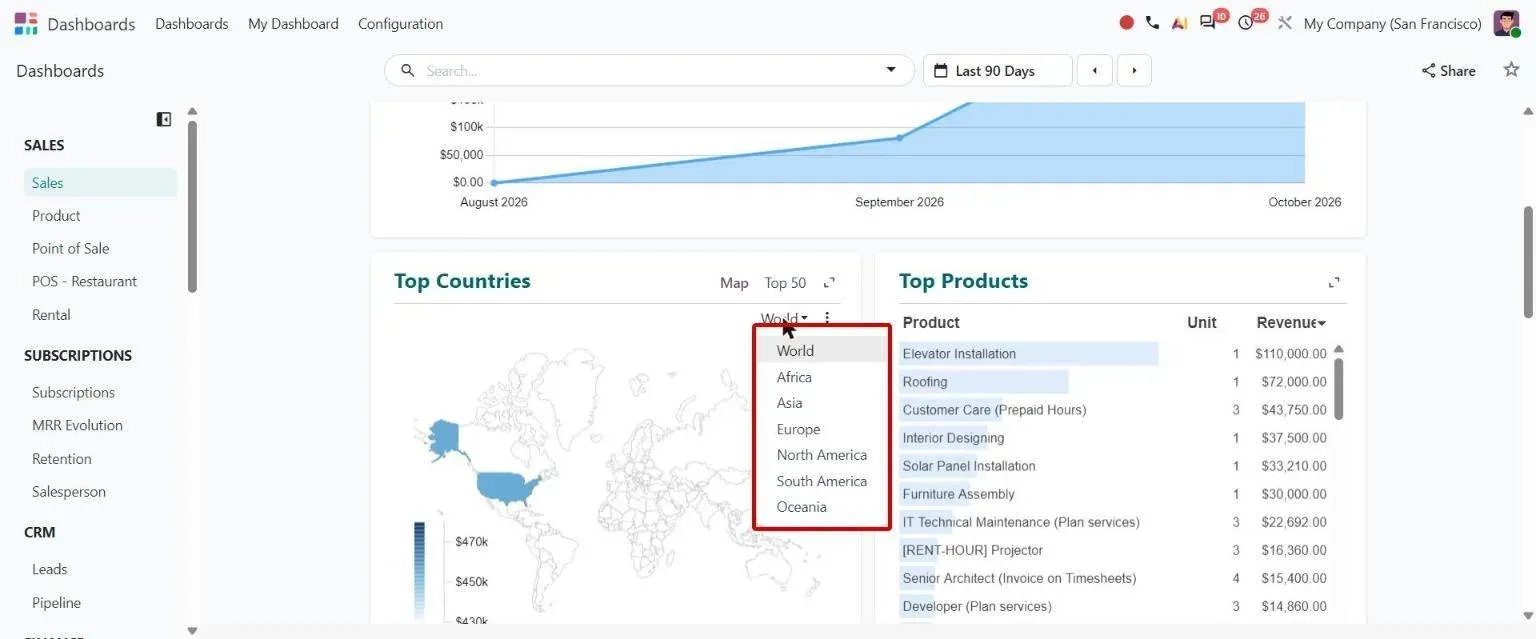This screenshot has height=639, width=1536.
Task: Open the messages icon with badge 10
Action: click(1210, 22)
